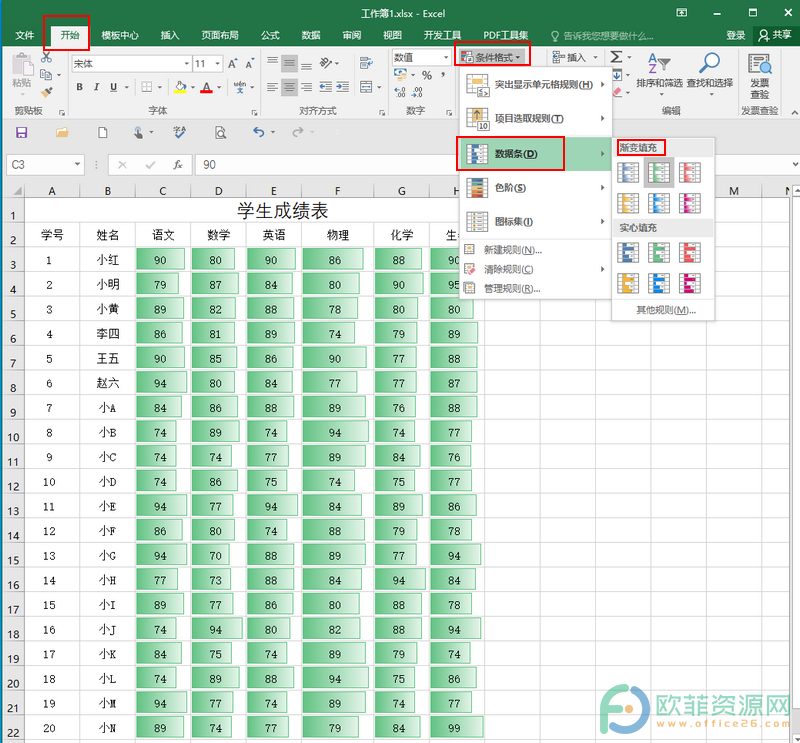Expand the Name Box dropdown for C3
Viewport: 800px width, 743px height.
pyautogui.click(x=77, y=164)
